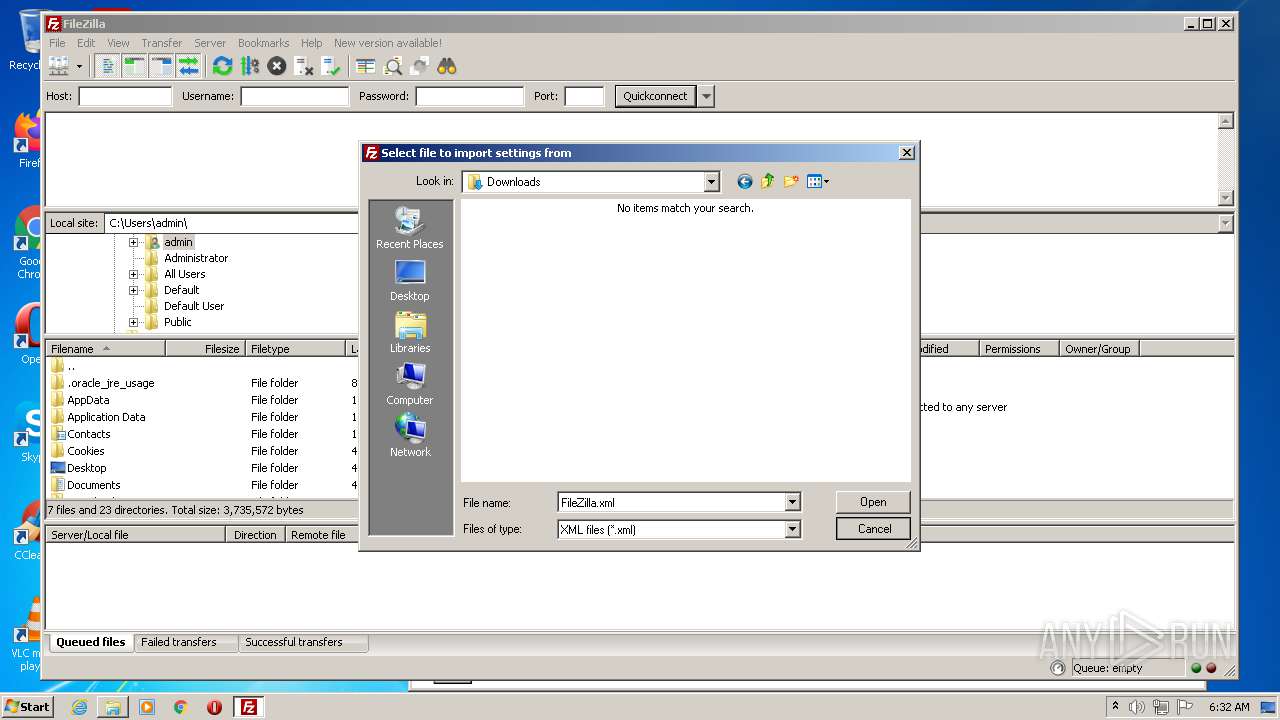Refresh file and folder lists
This screenshot has width=1280, height=720.
coord(222,66)
